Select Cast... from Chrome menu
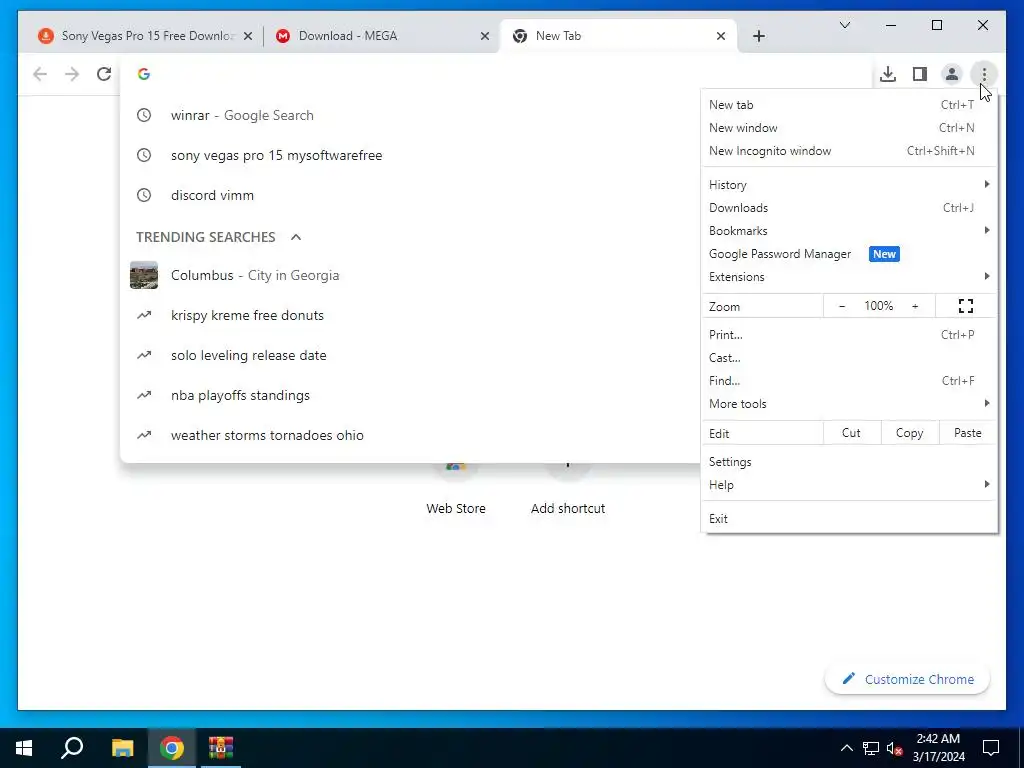The height and width of the screenshot is (768, 1024). [849, 358]
